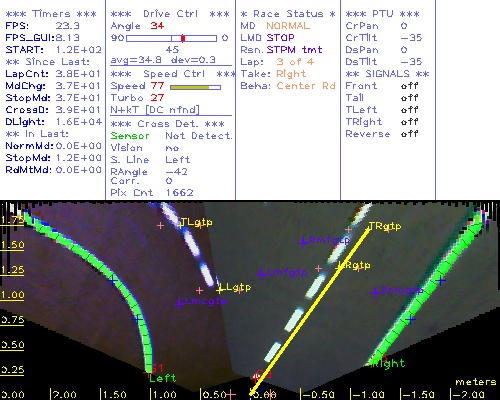
Task: Click the TRgtp yellow cross marker
Action: coord(368,229)
